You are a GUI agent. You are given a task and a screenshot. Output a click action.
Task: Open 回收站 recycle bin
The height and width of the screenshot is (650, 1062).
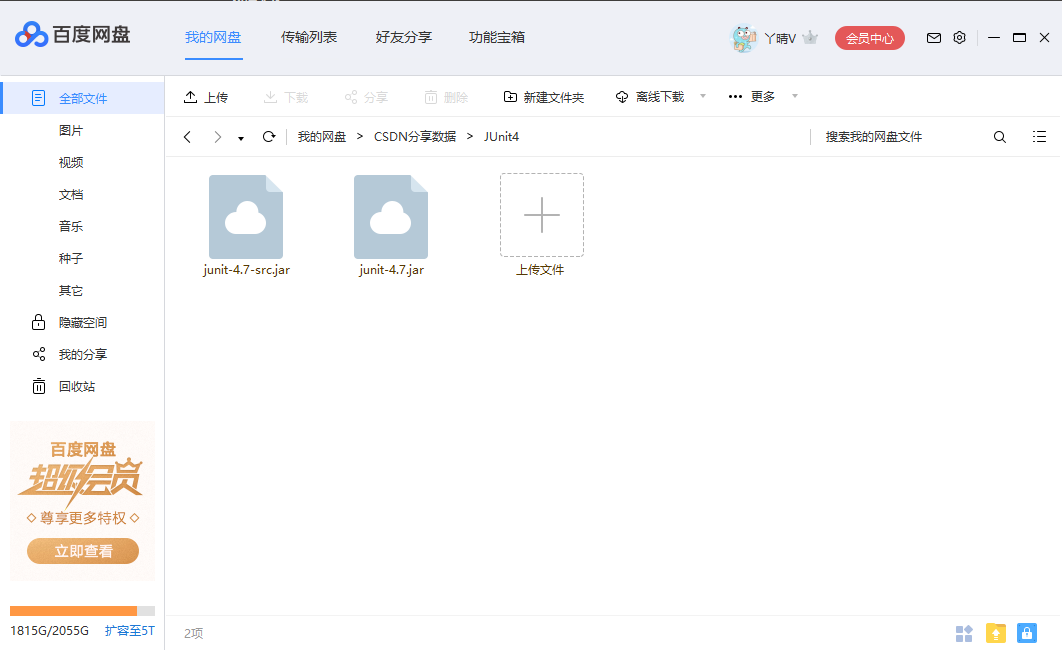[x=64, y=387]
